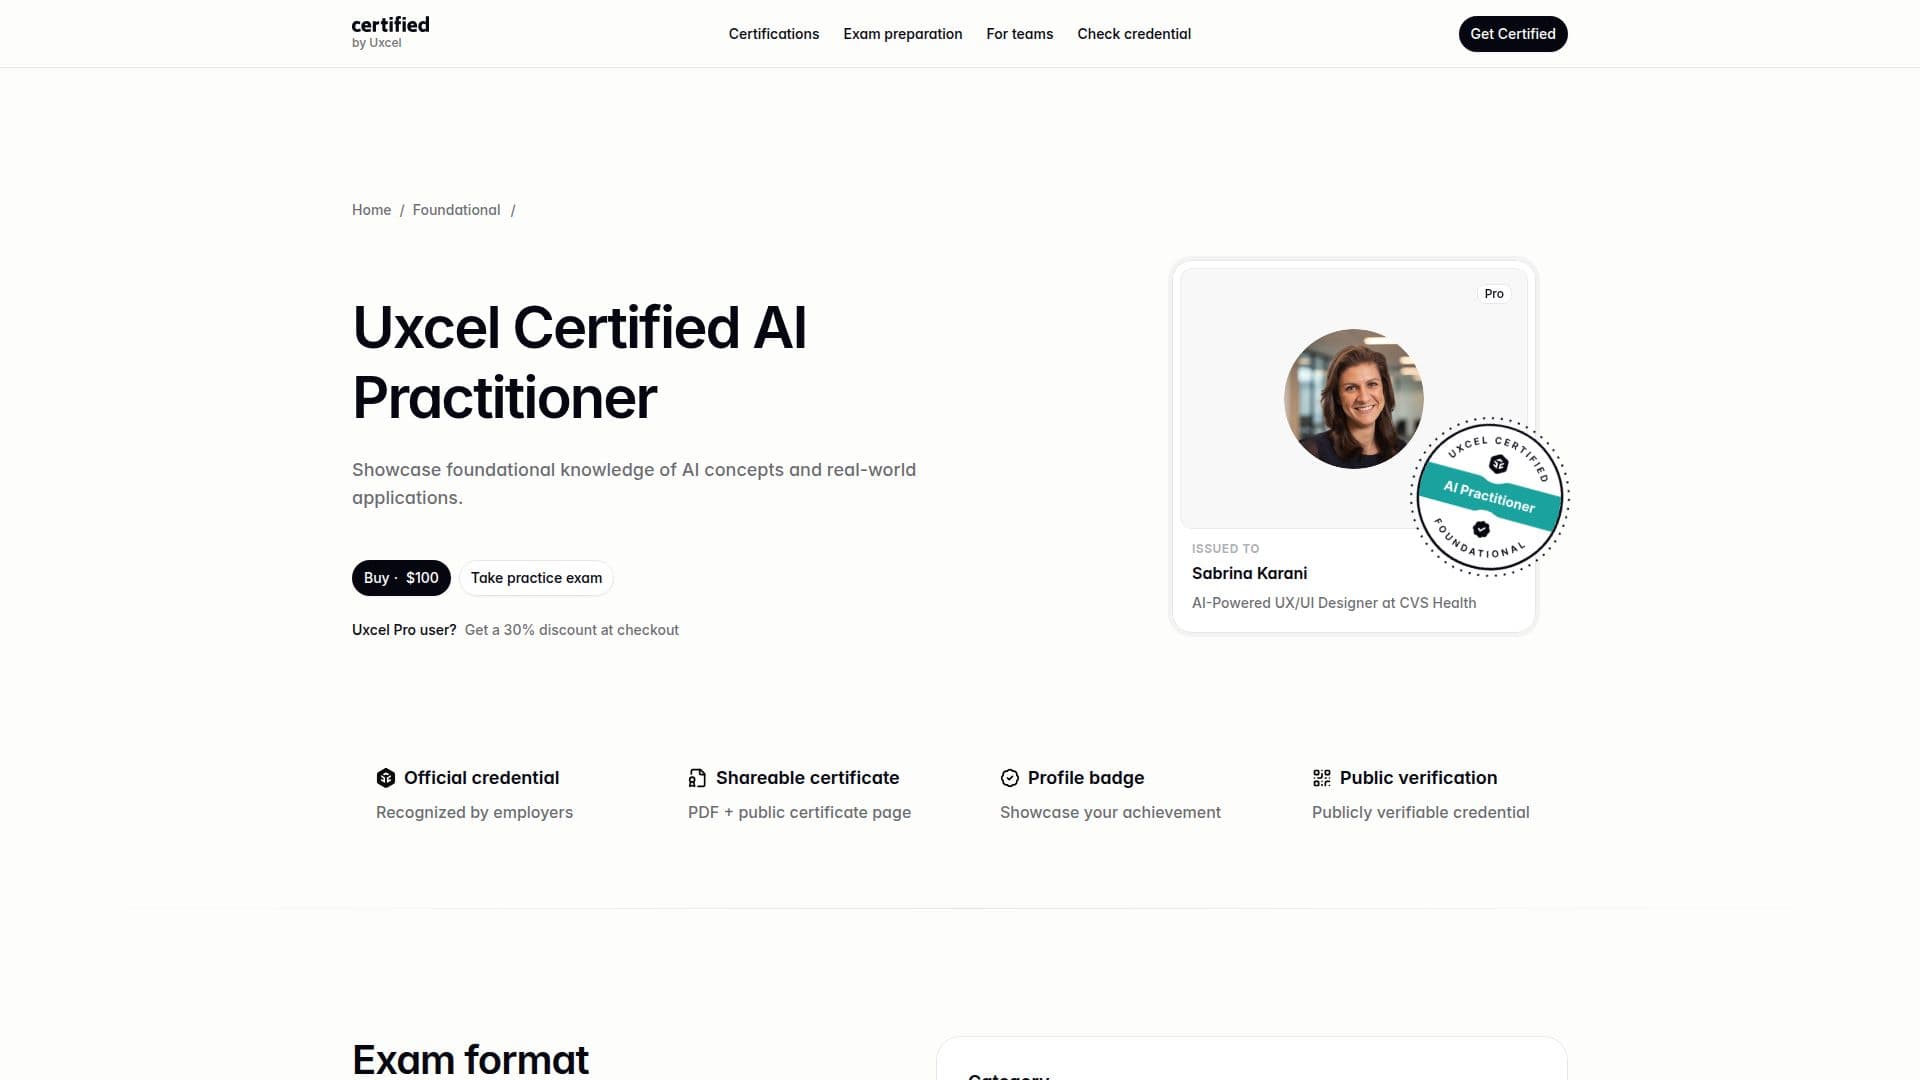
Task: Click the certified by Uxcel logo
Action: (x=390, y=33)
